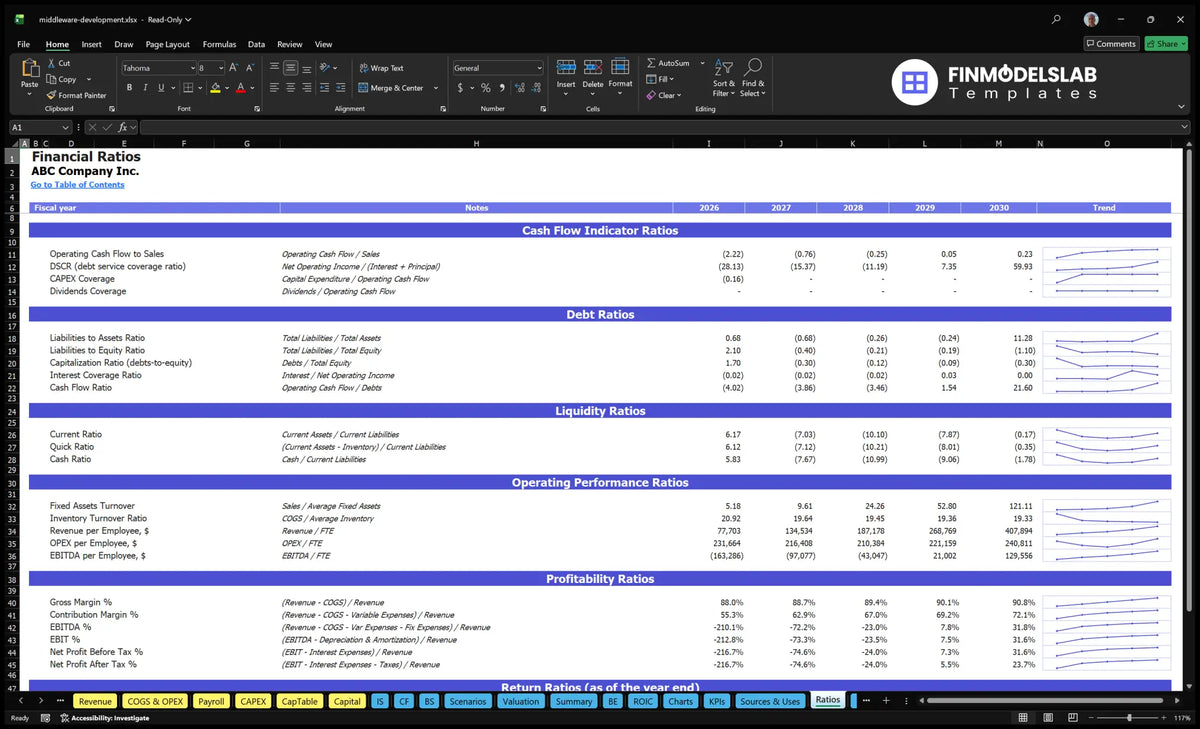The image size is (1200, 729).
Task: Open the Review ribbon tab
Action: 290,44
